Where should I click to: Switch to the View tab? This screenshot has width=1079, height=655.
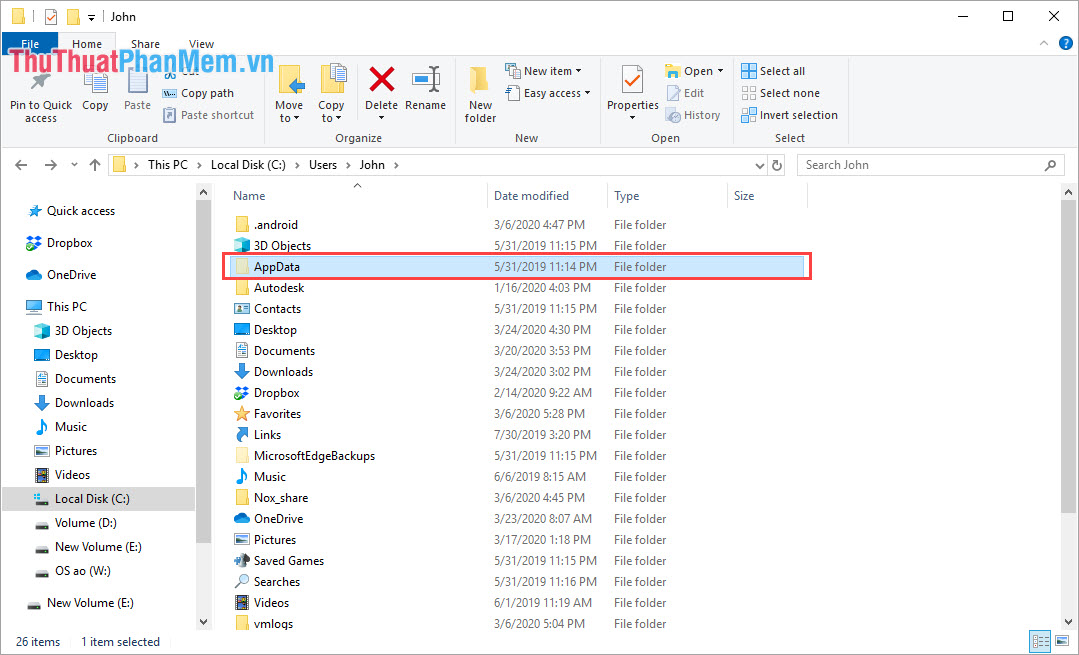tap(201, 43)
